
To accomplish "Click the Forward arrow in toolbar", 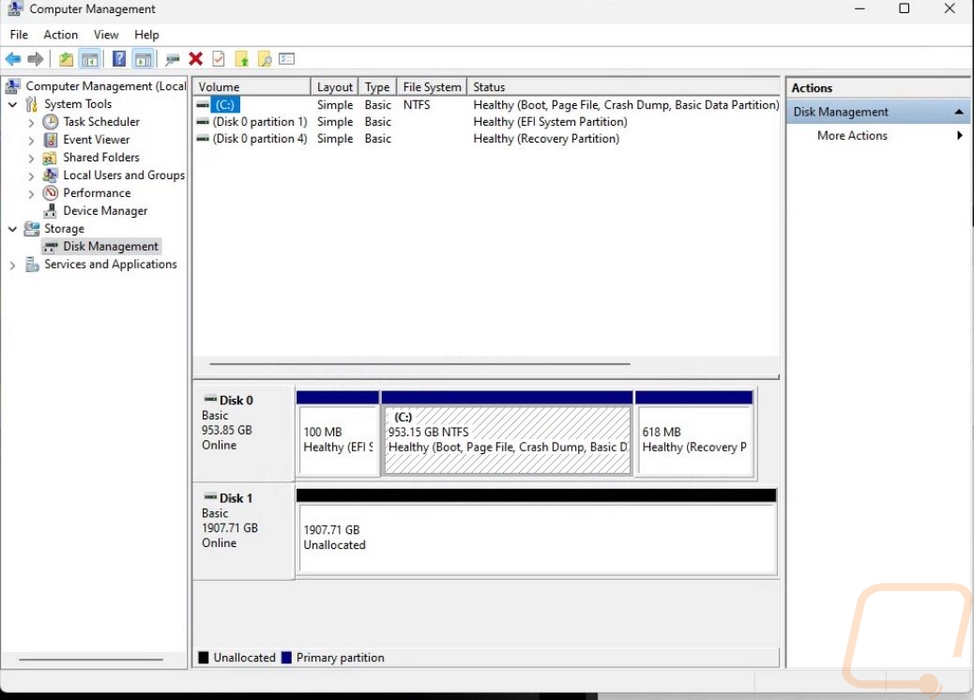I will pos(35,59).
